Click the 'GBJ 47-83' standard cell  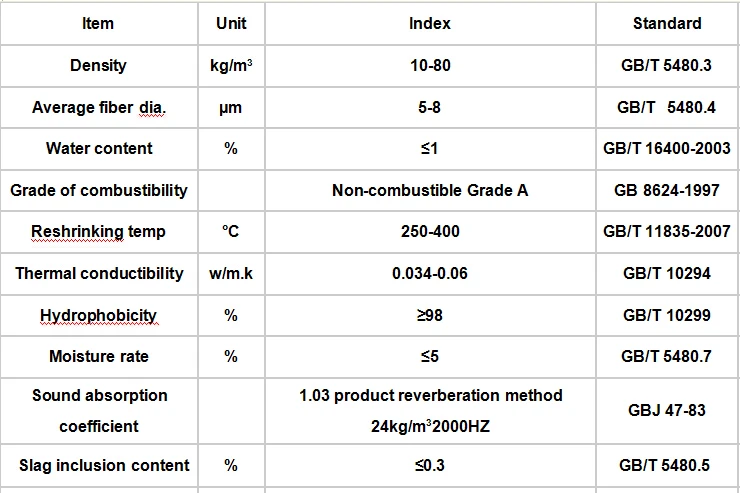(667, 410)
